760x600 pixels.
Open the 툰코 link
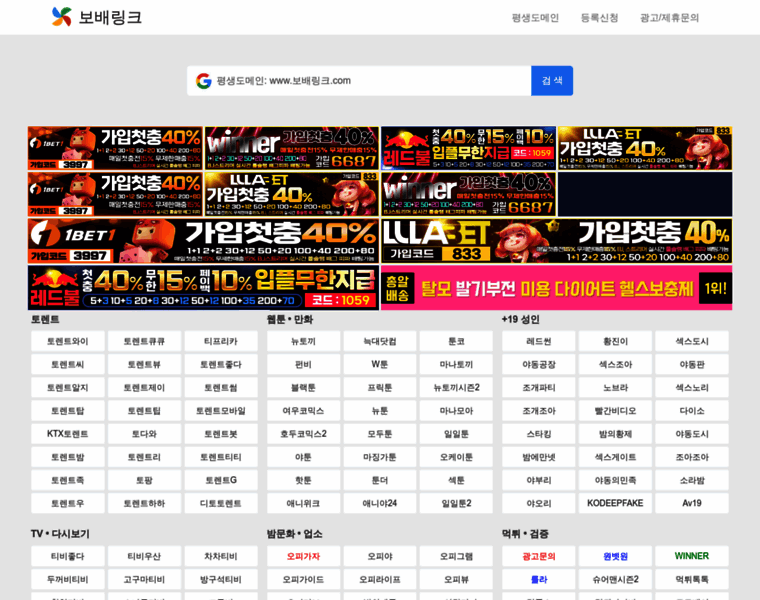pyautogui.click(x=456, y=341)
